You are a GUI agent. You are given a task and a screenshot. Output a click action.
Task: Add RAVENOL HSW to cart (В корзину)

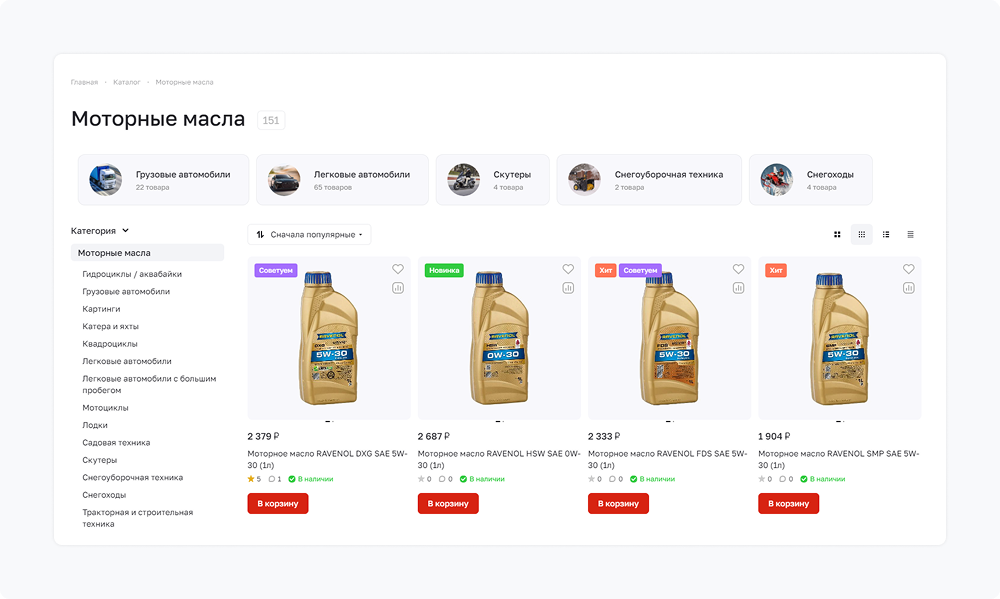tap(448, 503)
